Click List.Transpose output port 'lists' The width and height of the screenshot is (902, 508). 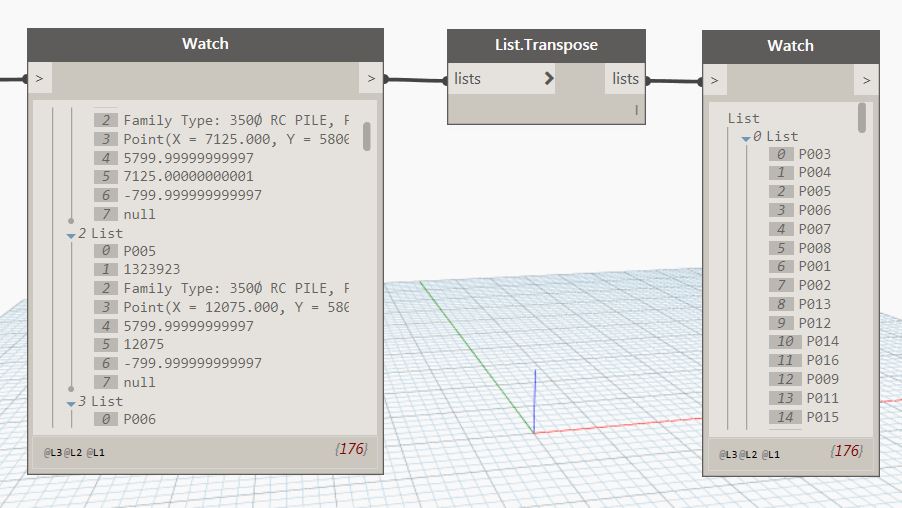pyautogui.click(x=625, y=79)
